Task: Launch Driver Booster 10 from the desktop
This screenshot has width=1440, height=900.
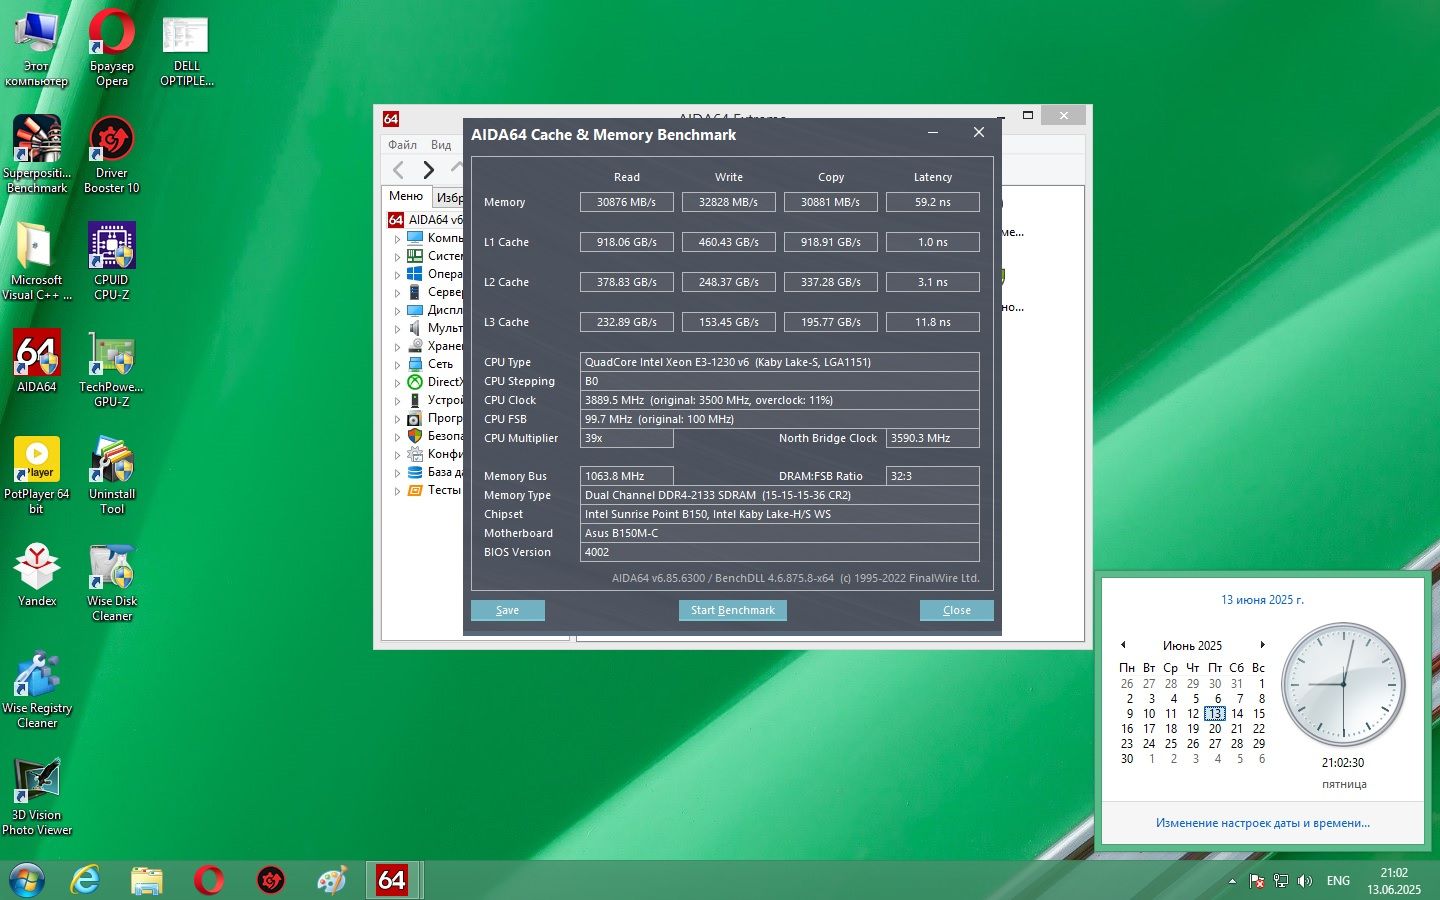Action: coord(112,152)
